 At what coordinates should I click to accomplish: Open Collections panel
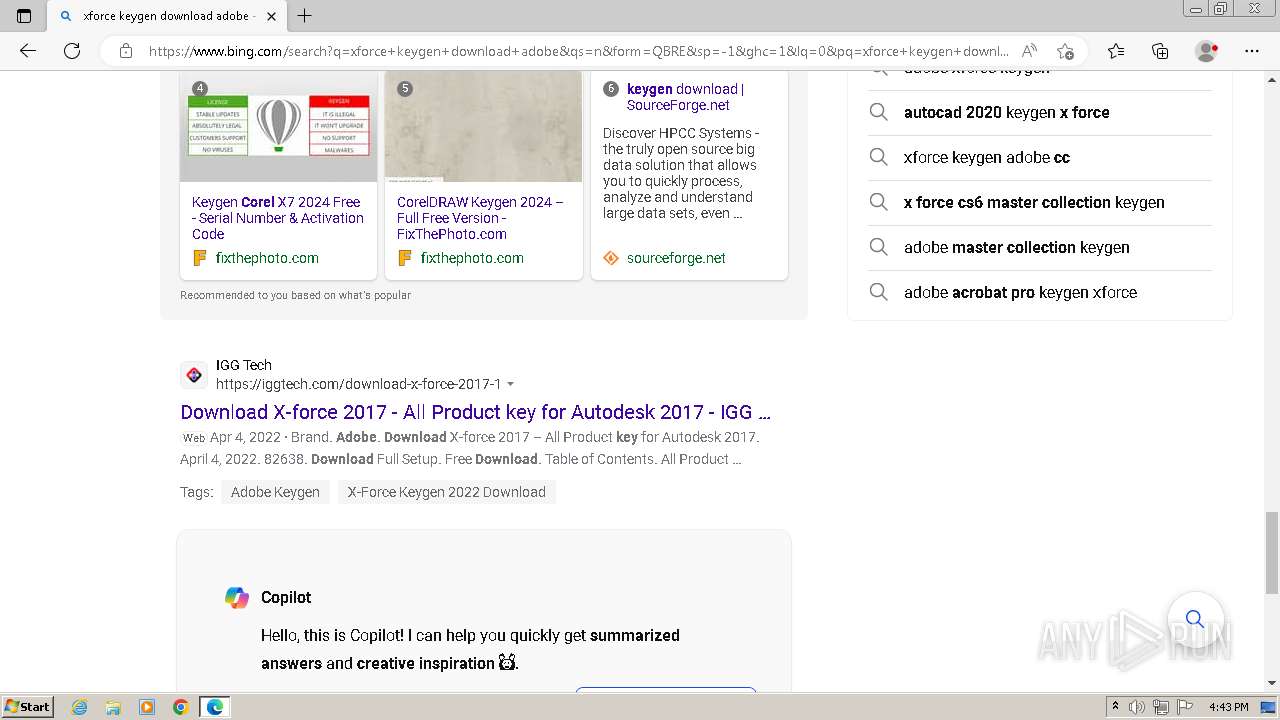[x=1160, y=51]
